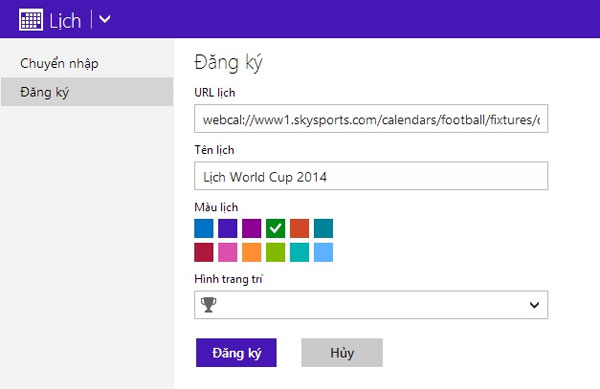Focus the Tên lịch input field
This screenshot has height=389, width=600.
371,176
